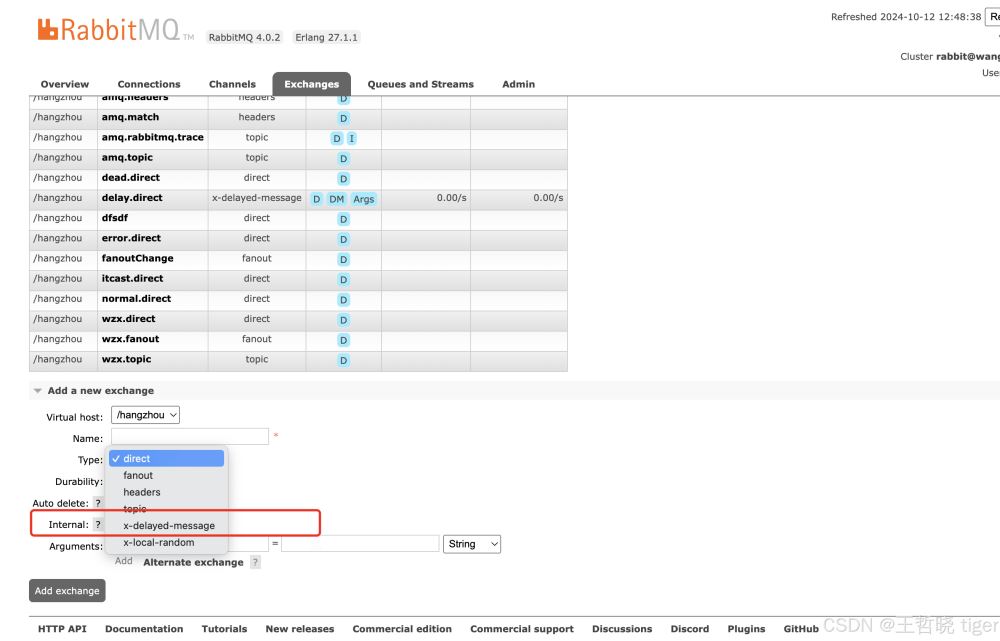The image size is (1000, 641).
Task: Switch to the Admin tab
Action: [x=518, y=84]
